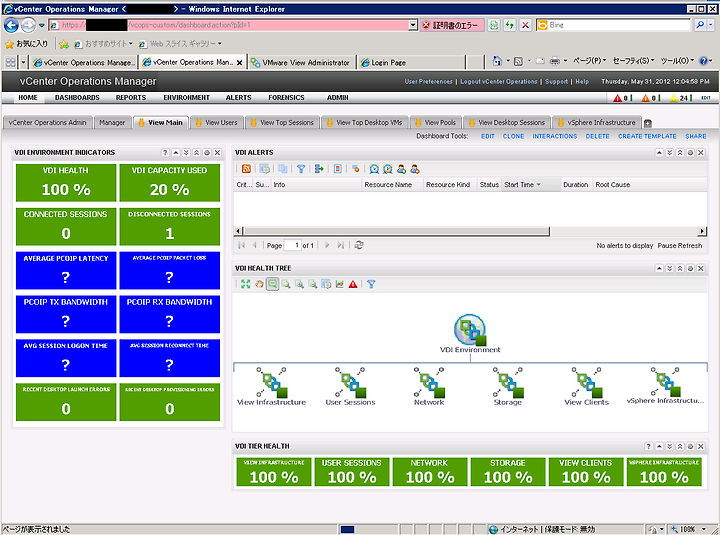The image size is (720, 535).
Task: Click the browser home icon in IE toolbar
Action: [x=497, y=61]
